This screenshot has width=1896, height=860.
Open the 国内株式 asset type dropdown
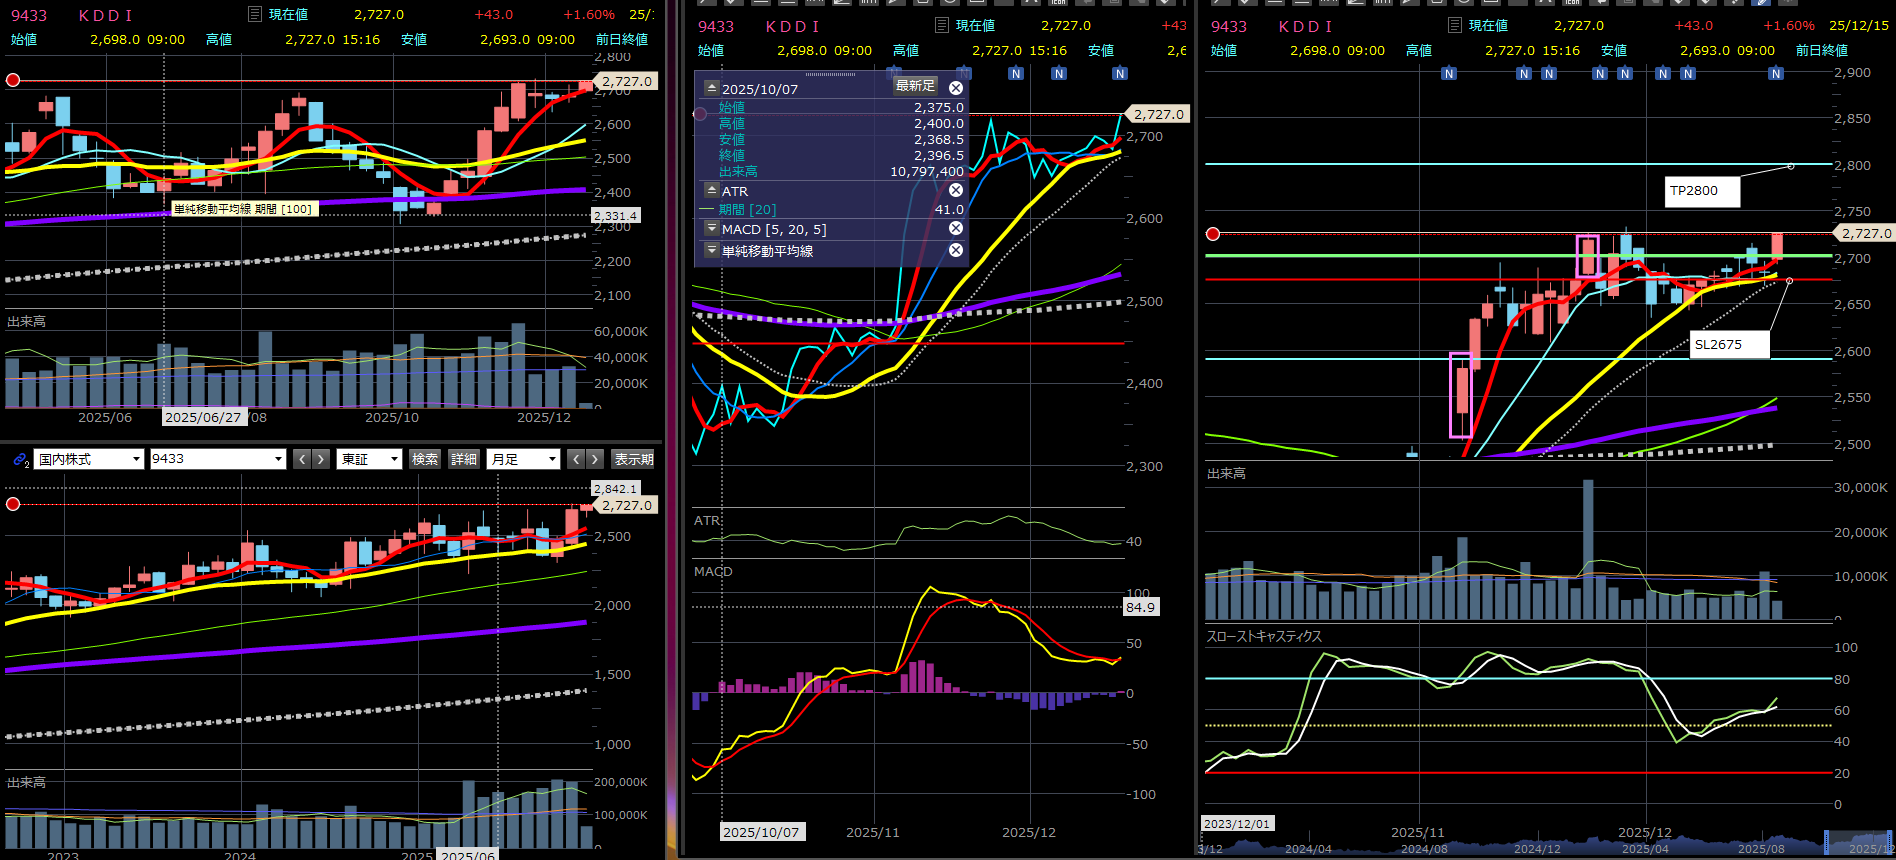click(90, 459)
